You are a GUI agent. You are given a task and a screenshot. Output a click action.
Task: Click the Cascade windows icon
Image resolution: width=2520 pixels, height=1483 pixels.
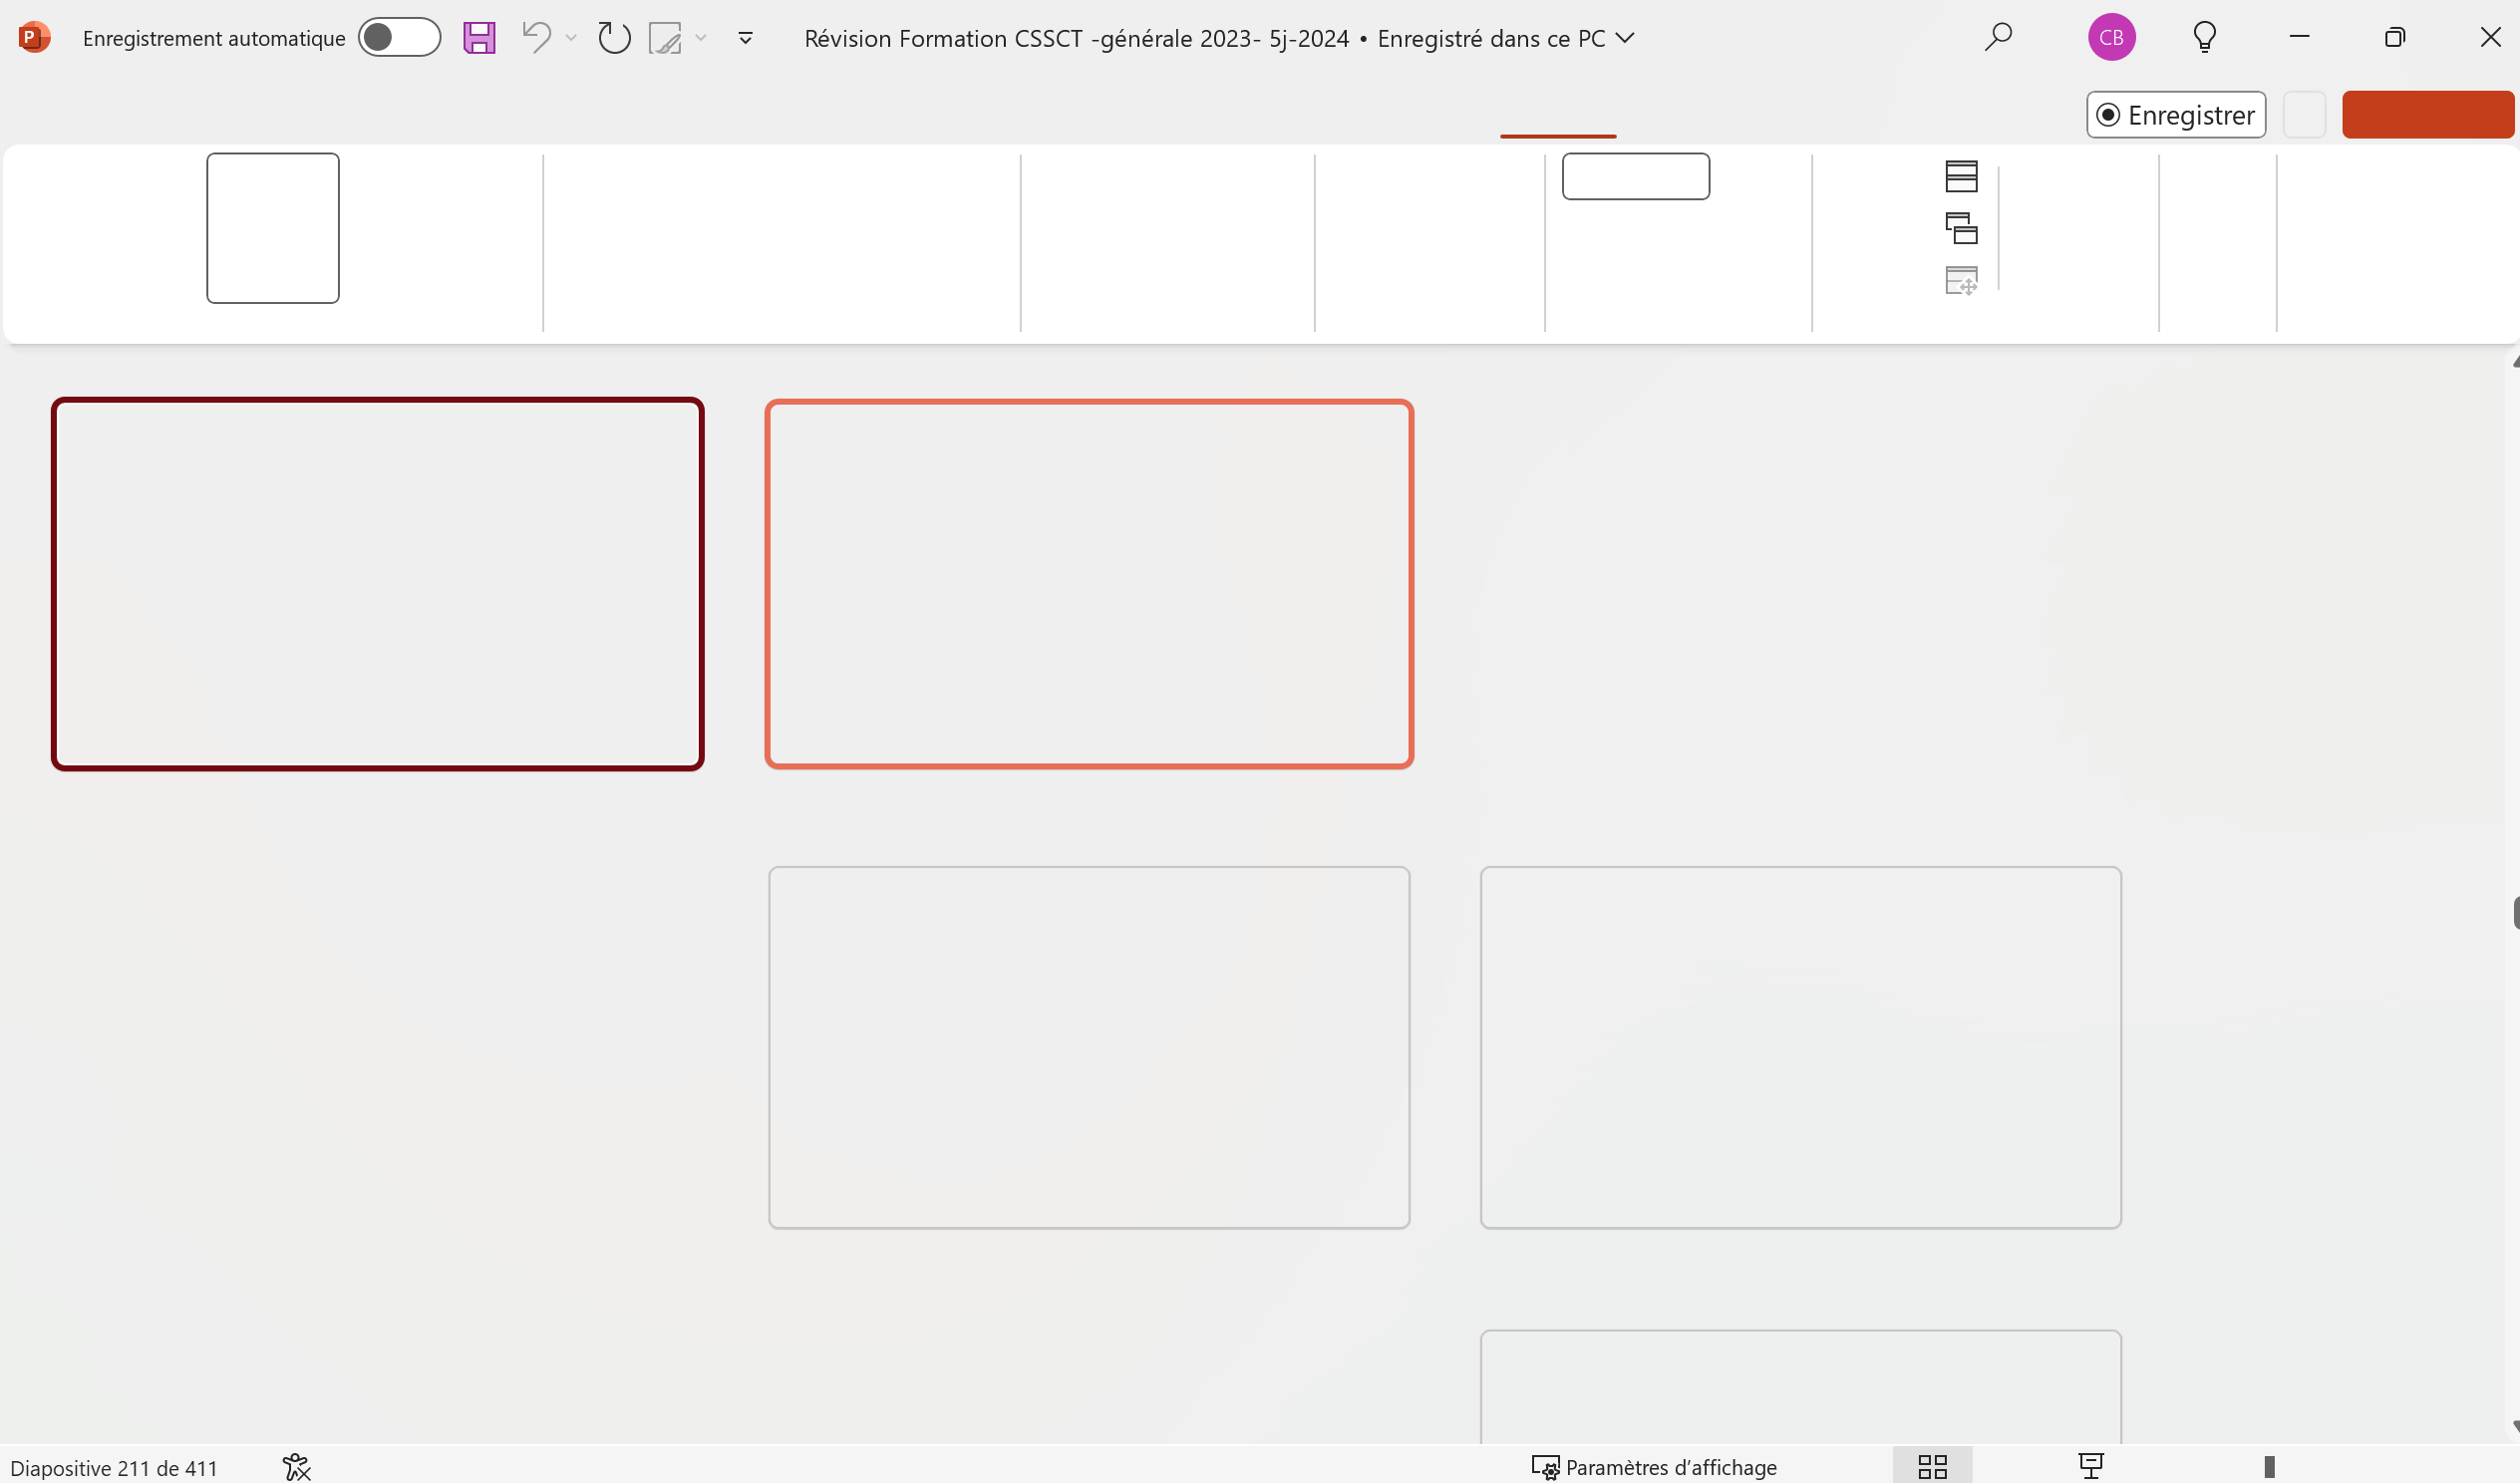[1961, 229]
